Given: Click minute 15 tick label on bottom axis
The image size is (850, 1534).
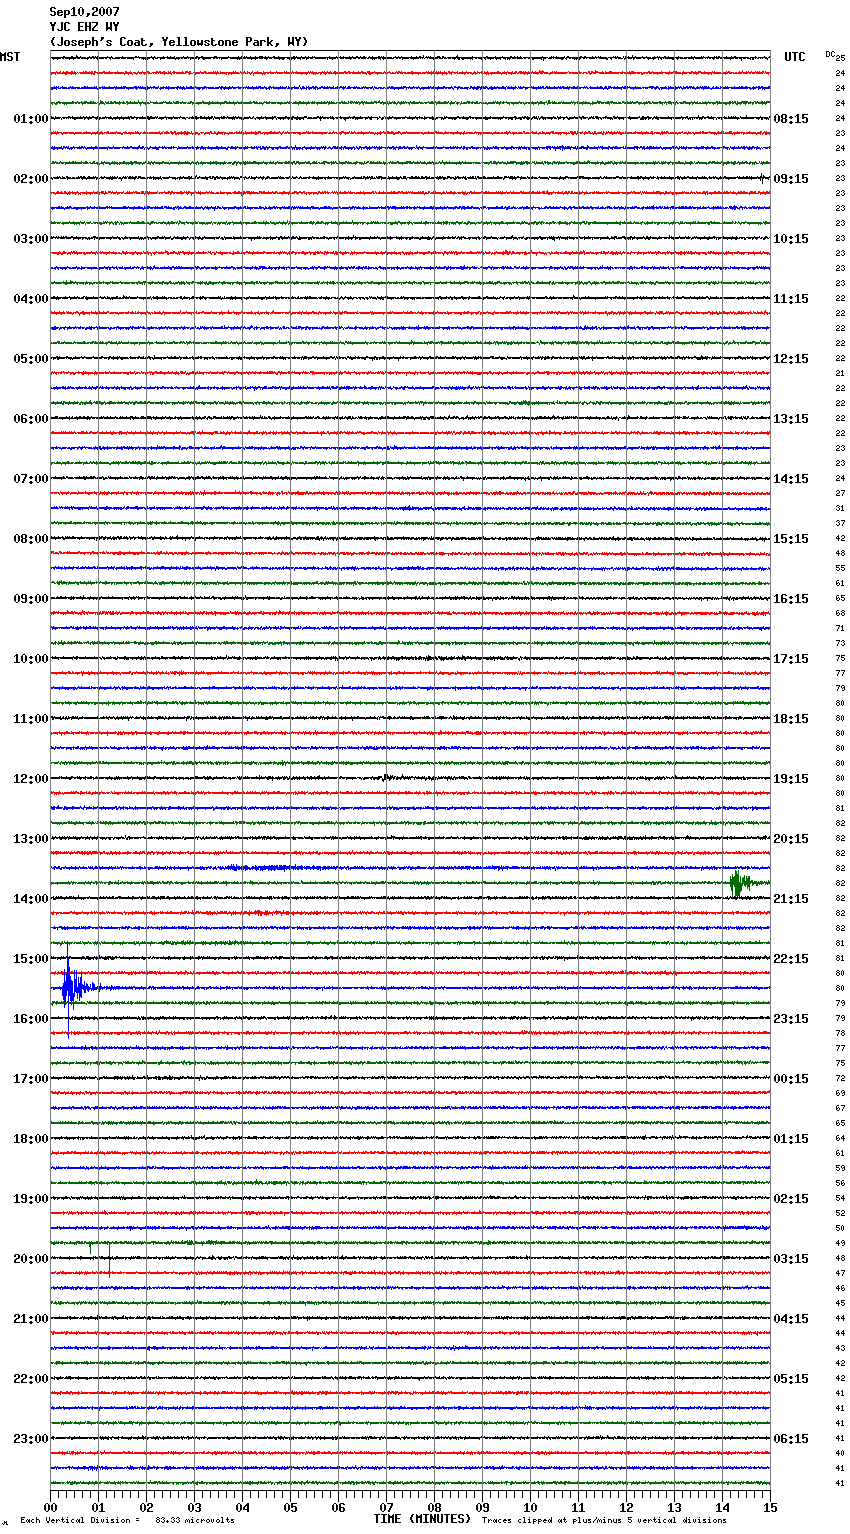Looking at the screenshot, I should 770,1507.
